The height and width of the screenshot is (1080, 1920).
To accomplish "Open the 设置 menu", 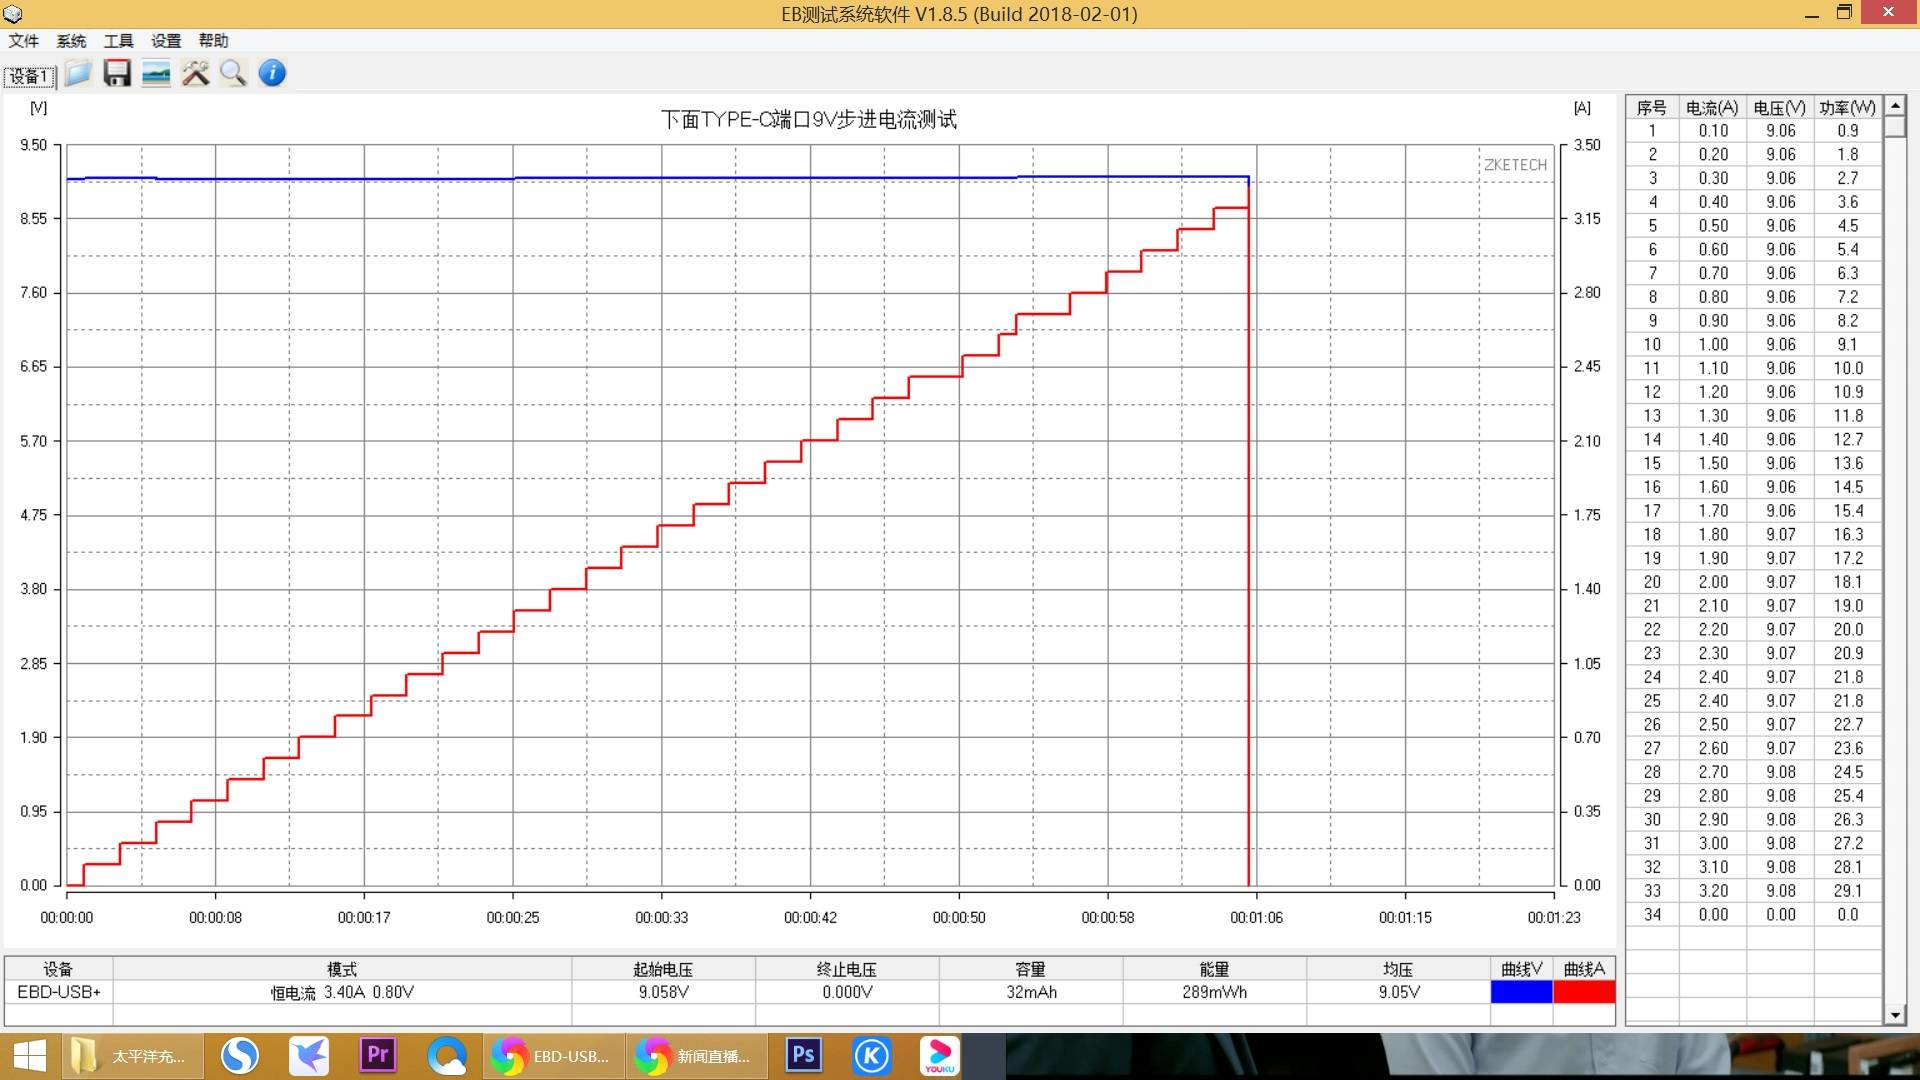I will [x=166, y=41].
